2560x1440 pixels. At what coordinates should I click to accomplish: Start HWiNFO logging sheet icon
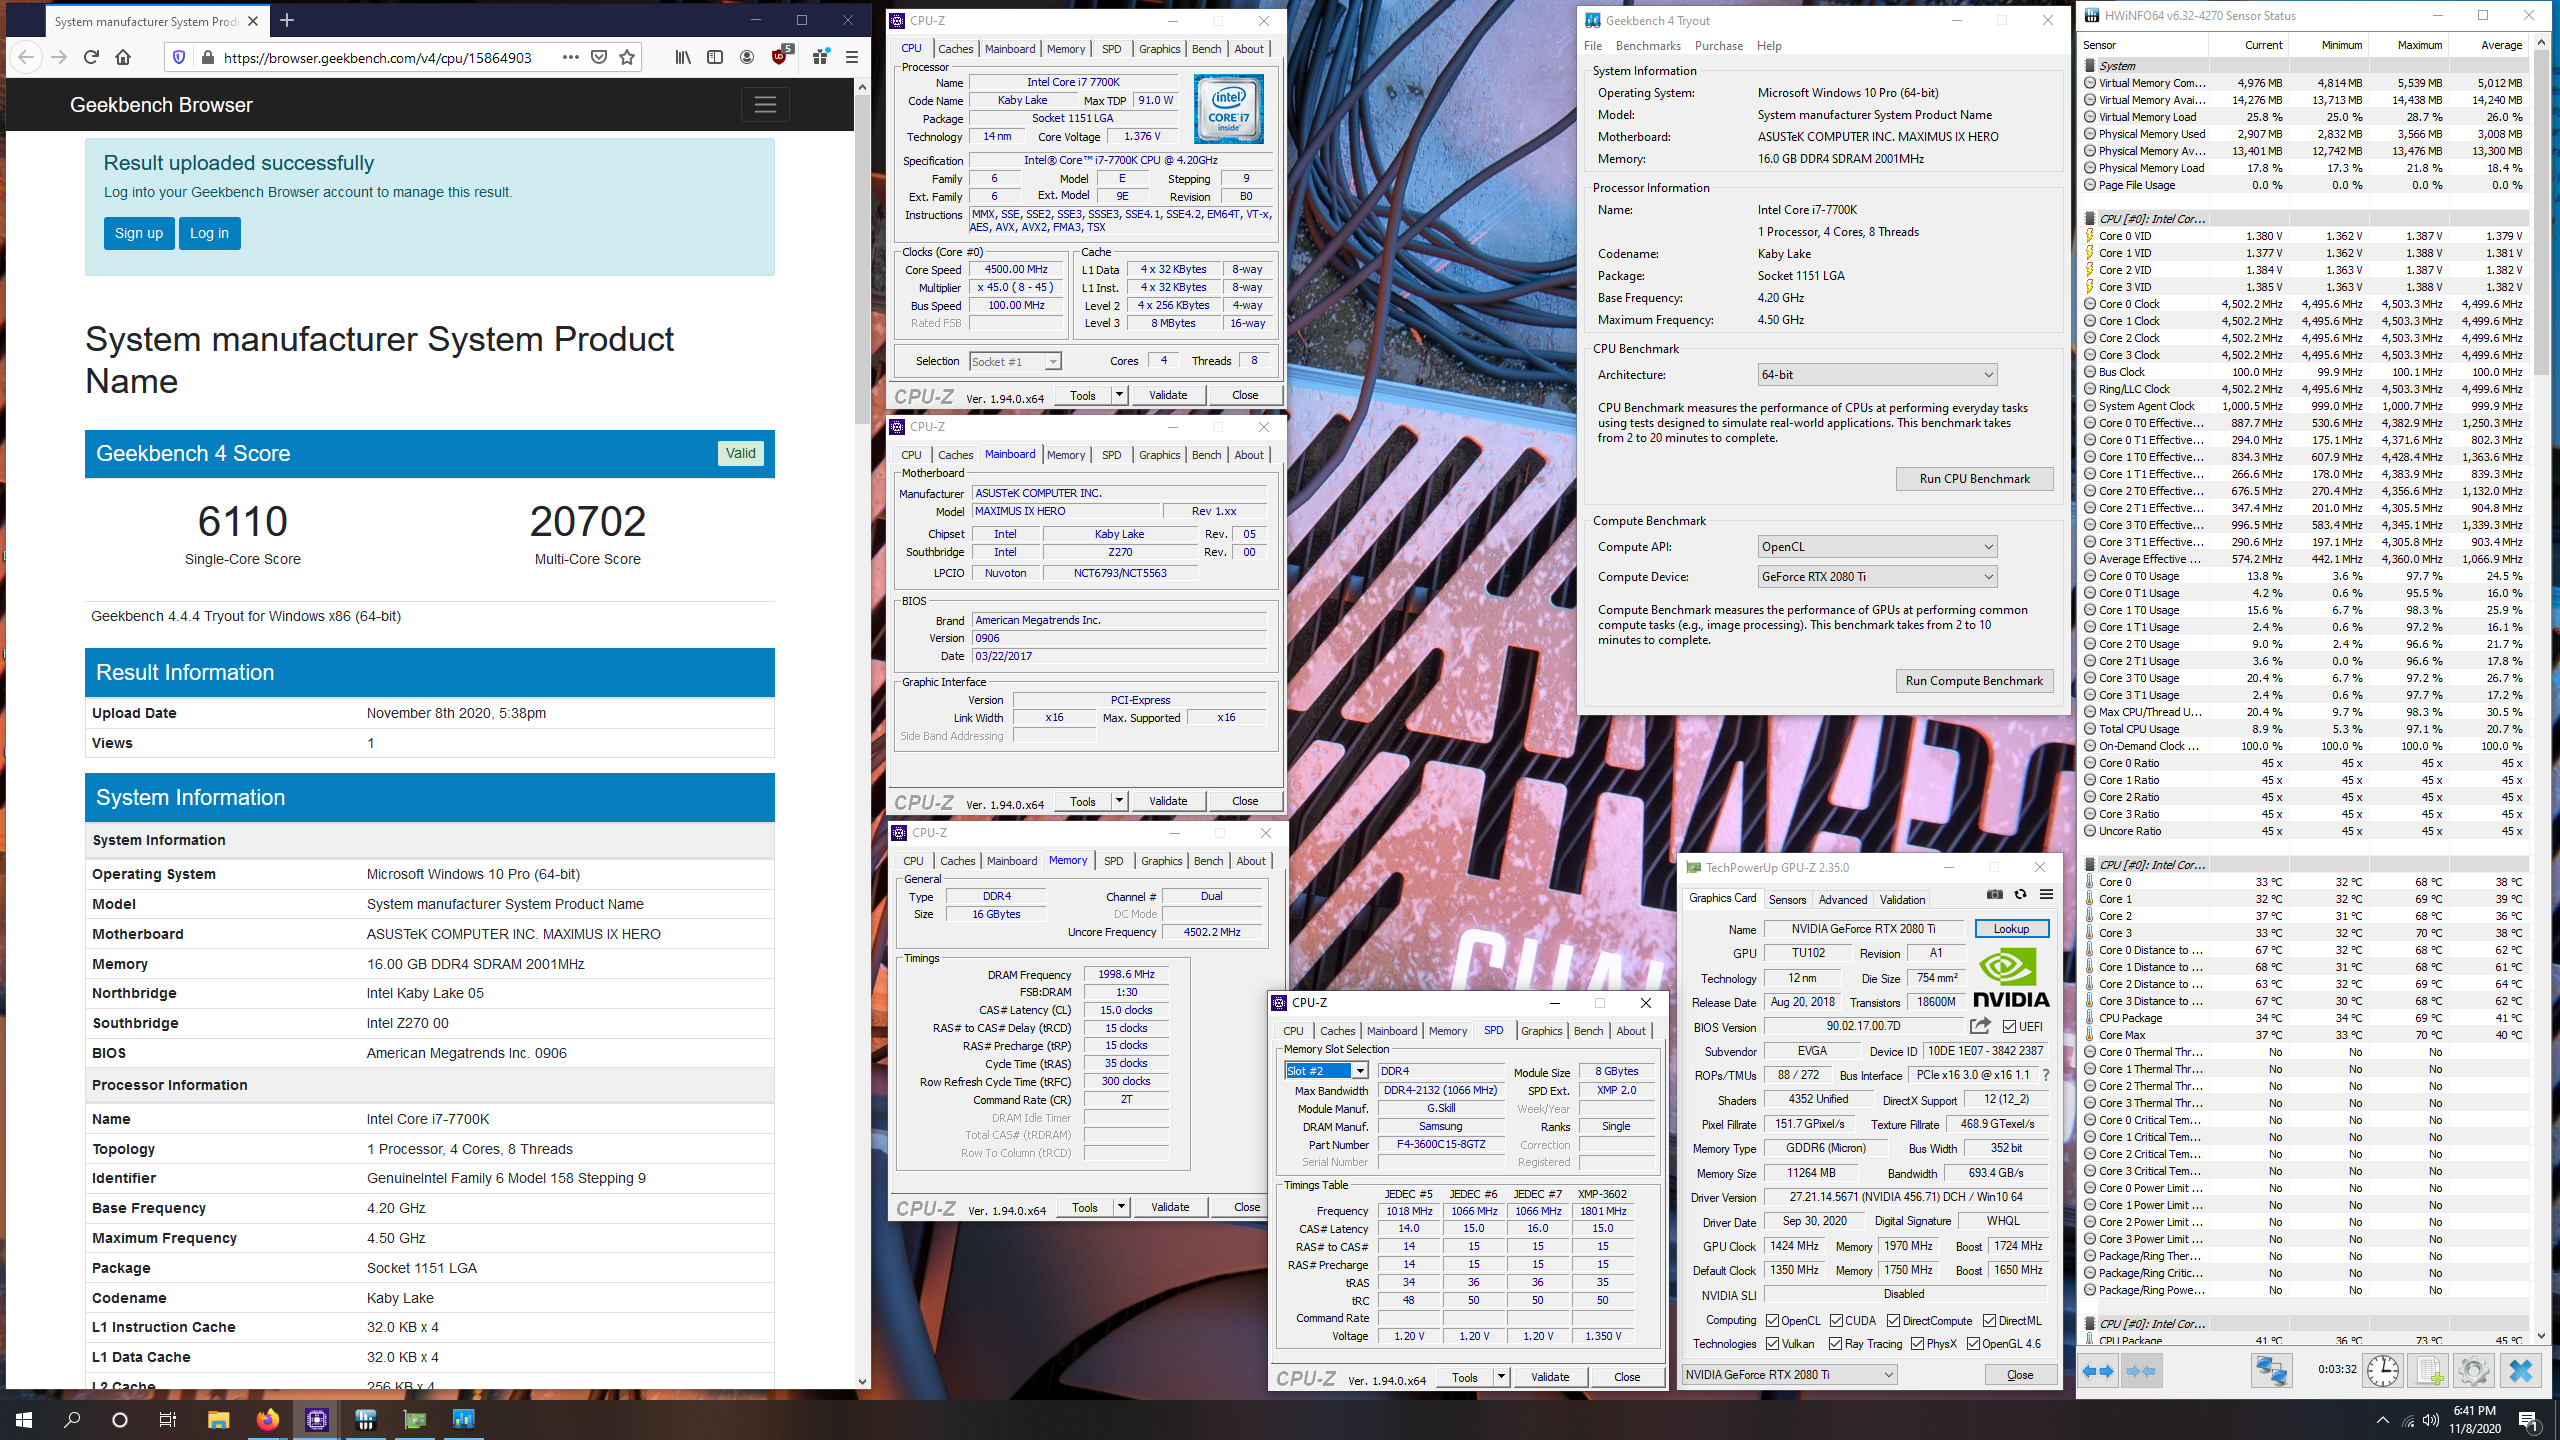(2429, 1370)
